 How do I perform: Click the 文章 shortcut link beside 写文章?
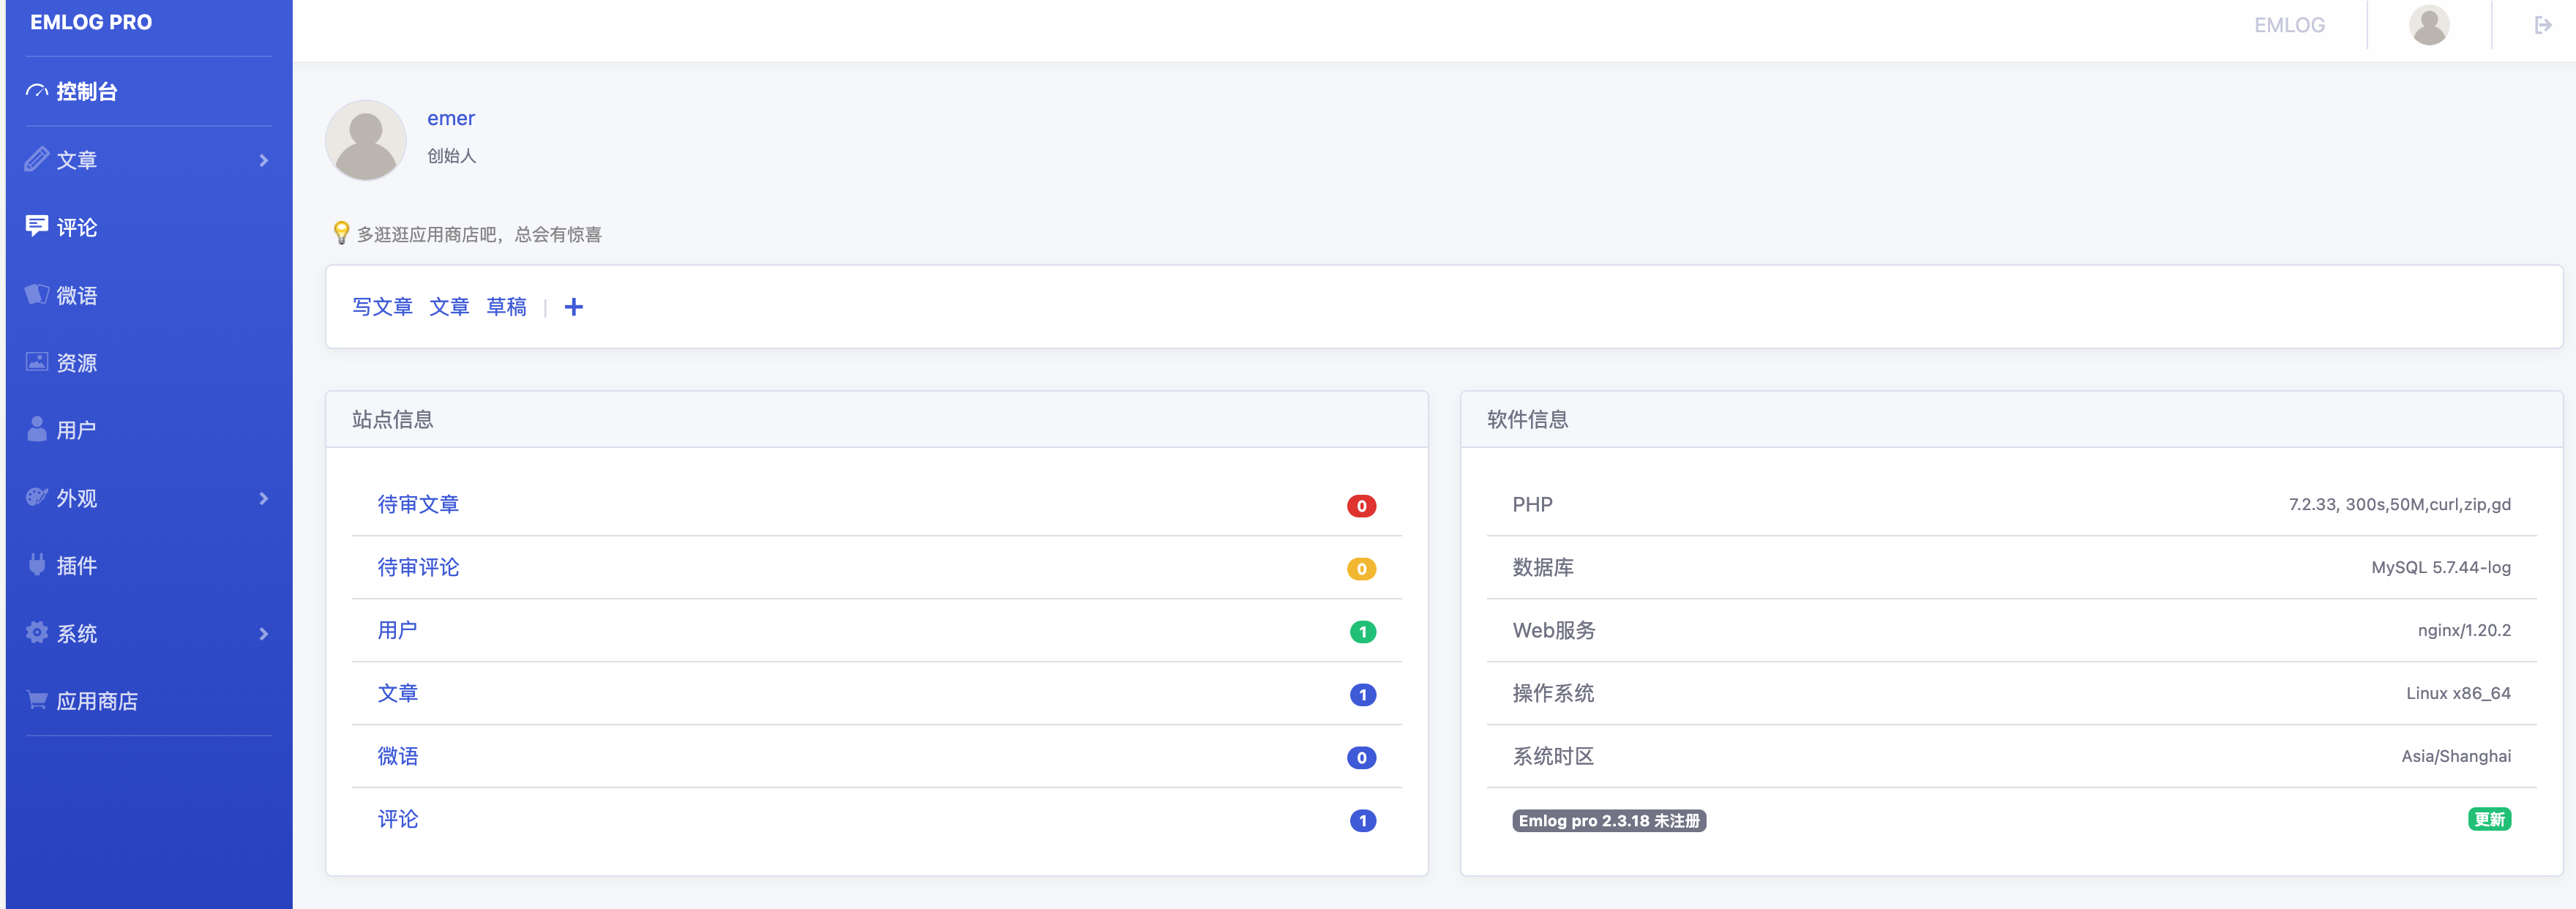449,307
